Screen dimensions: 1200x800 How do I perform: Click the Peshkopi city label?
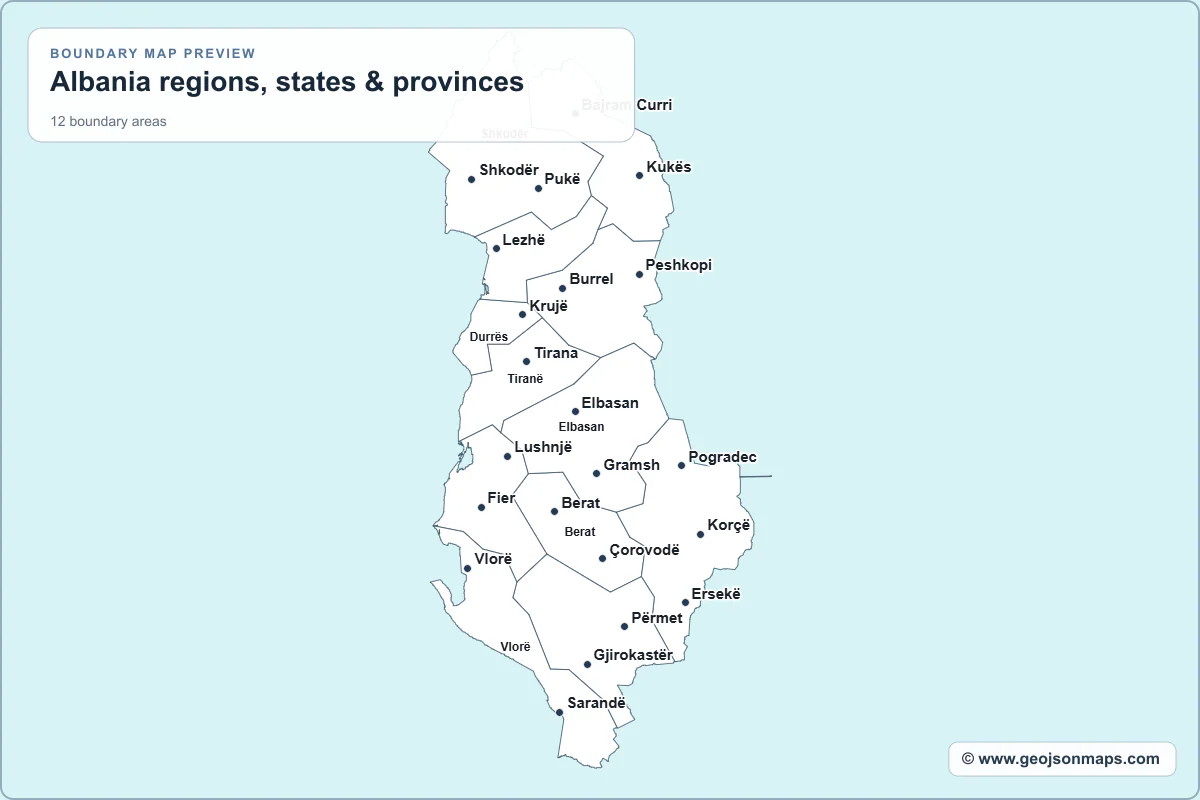(679, 265)
